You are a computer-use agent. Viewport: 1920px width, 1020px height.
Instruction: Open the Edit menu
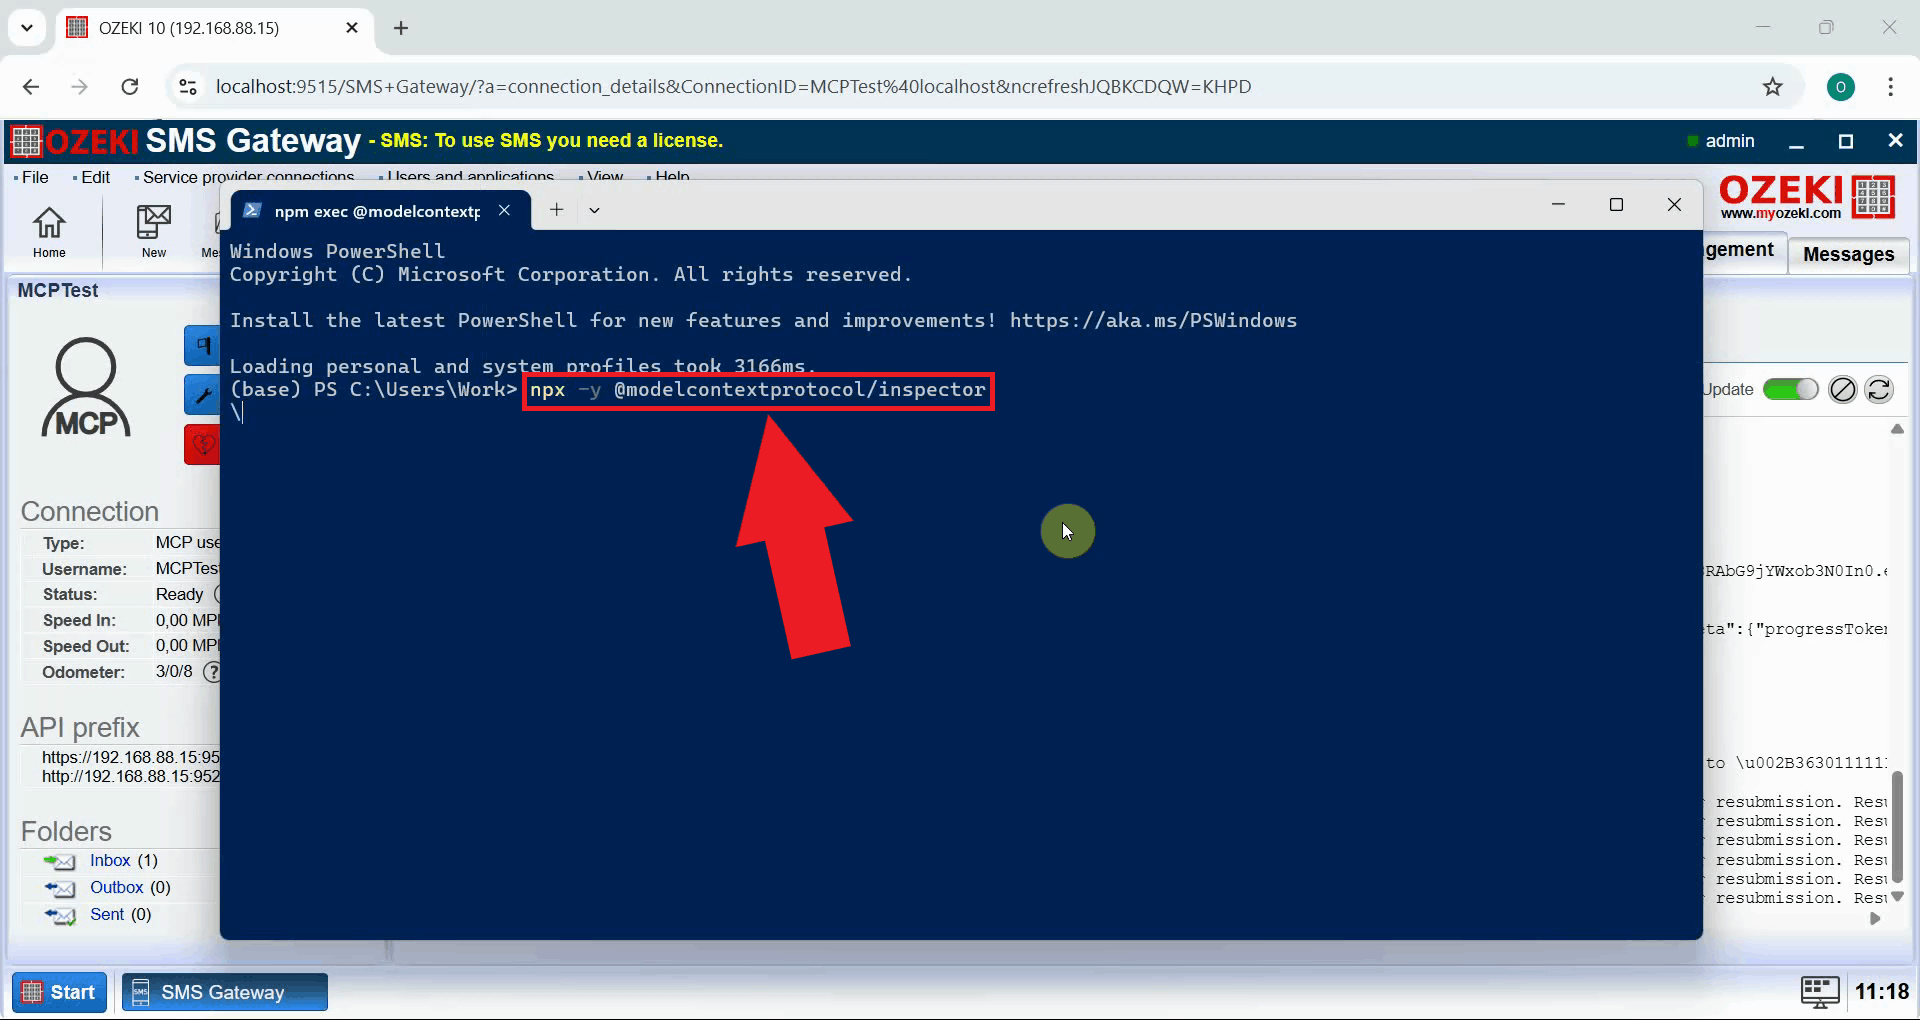pyautogui.click(x=93, y=177)
